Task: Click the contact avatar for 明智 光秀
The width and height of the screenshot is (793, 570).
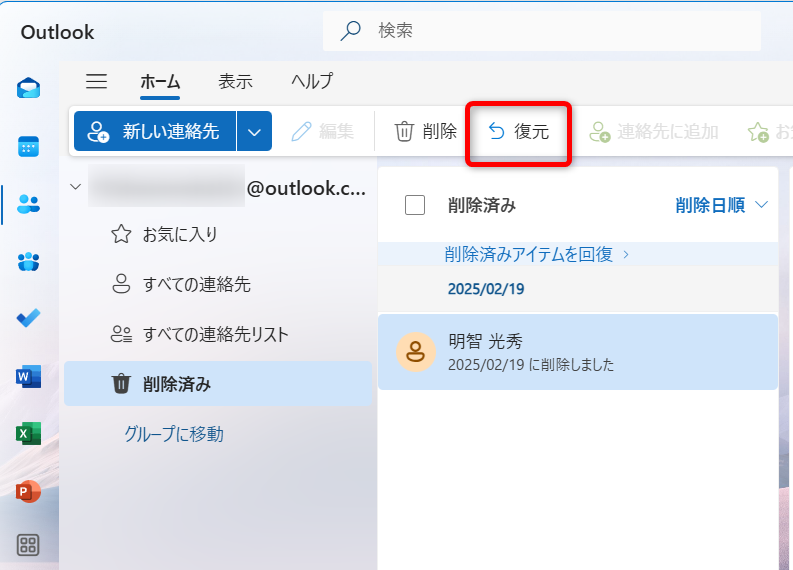Action: [416, 352]
